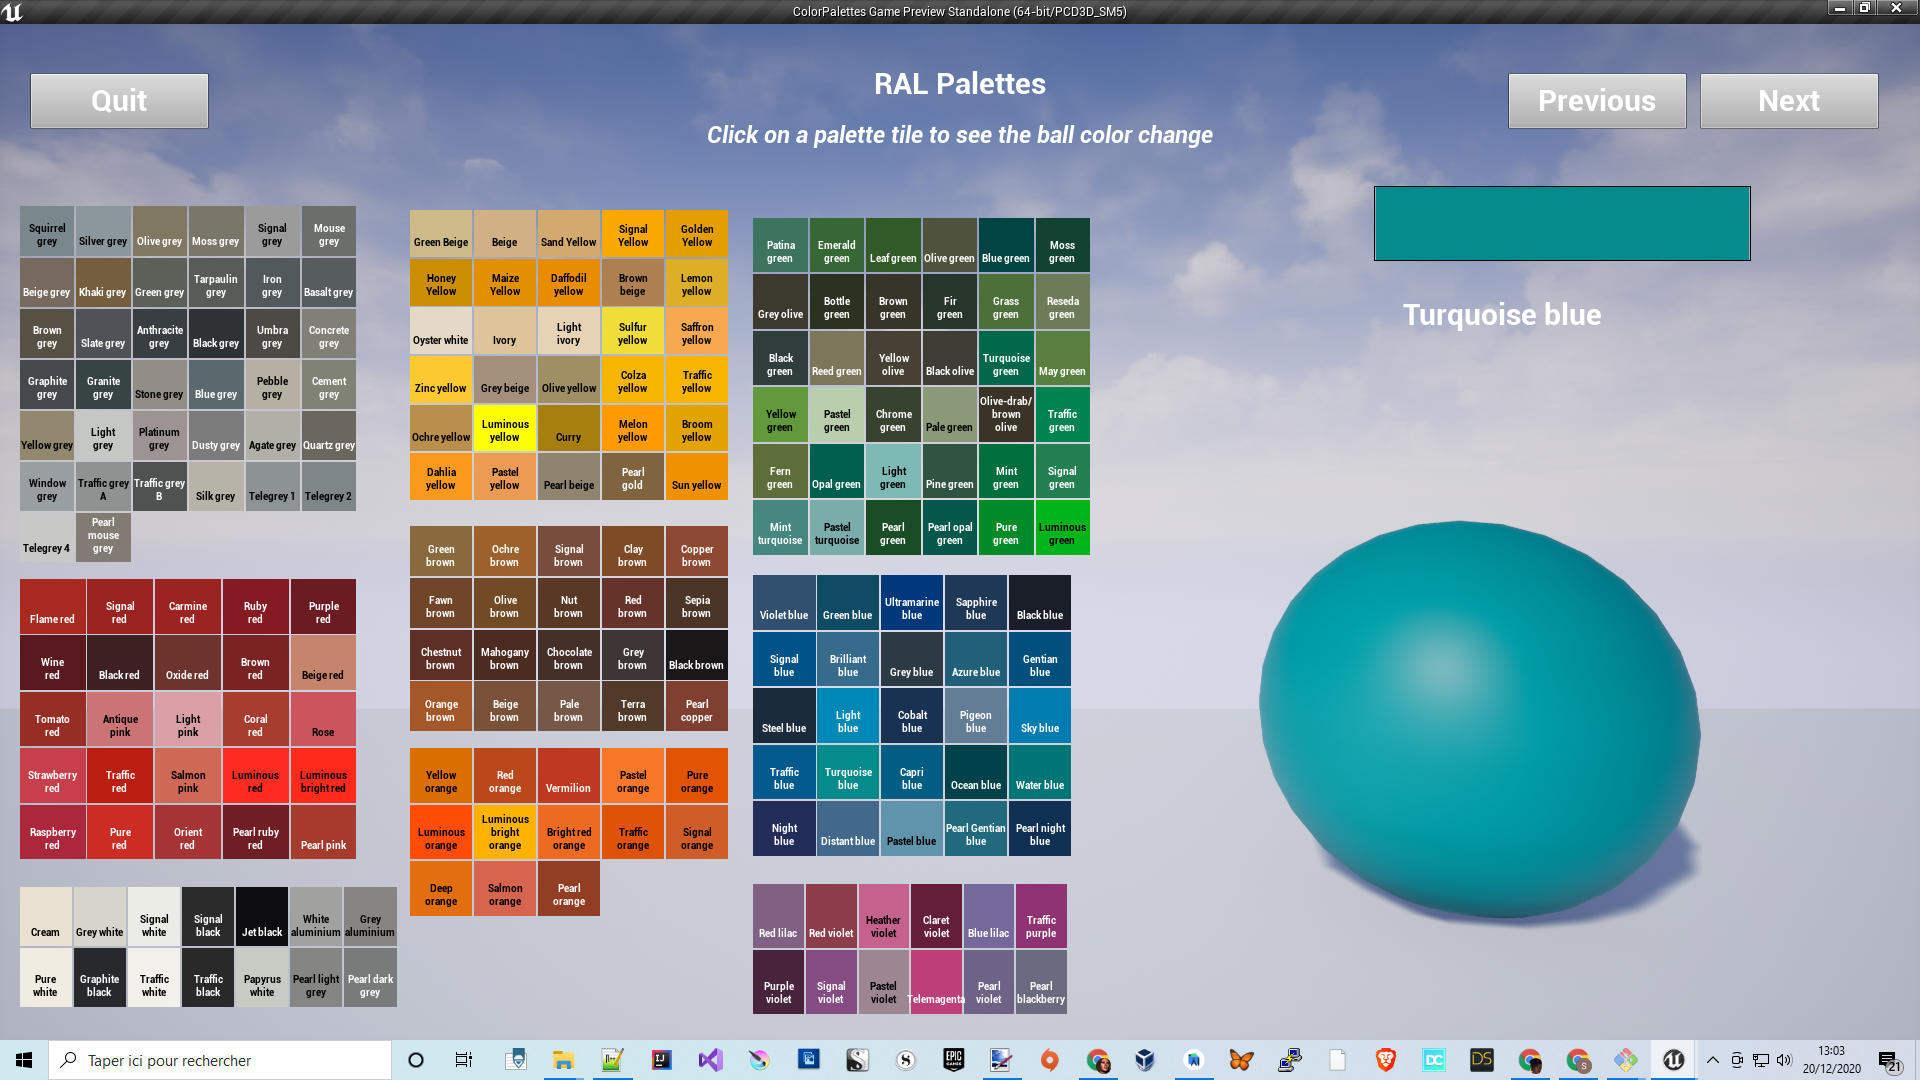Select the Turquoise blue palette tile
The height and width of the screenshot is (1080, 1920).
(x=848, y=771)
